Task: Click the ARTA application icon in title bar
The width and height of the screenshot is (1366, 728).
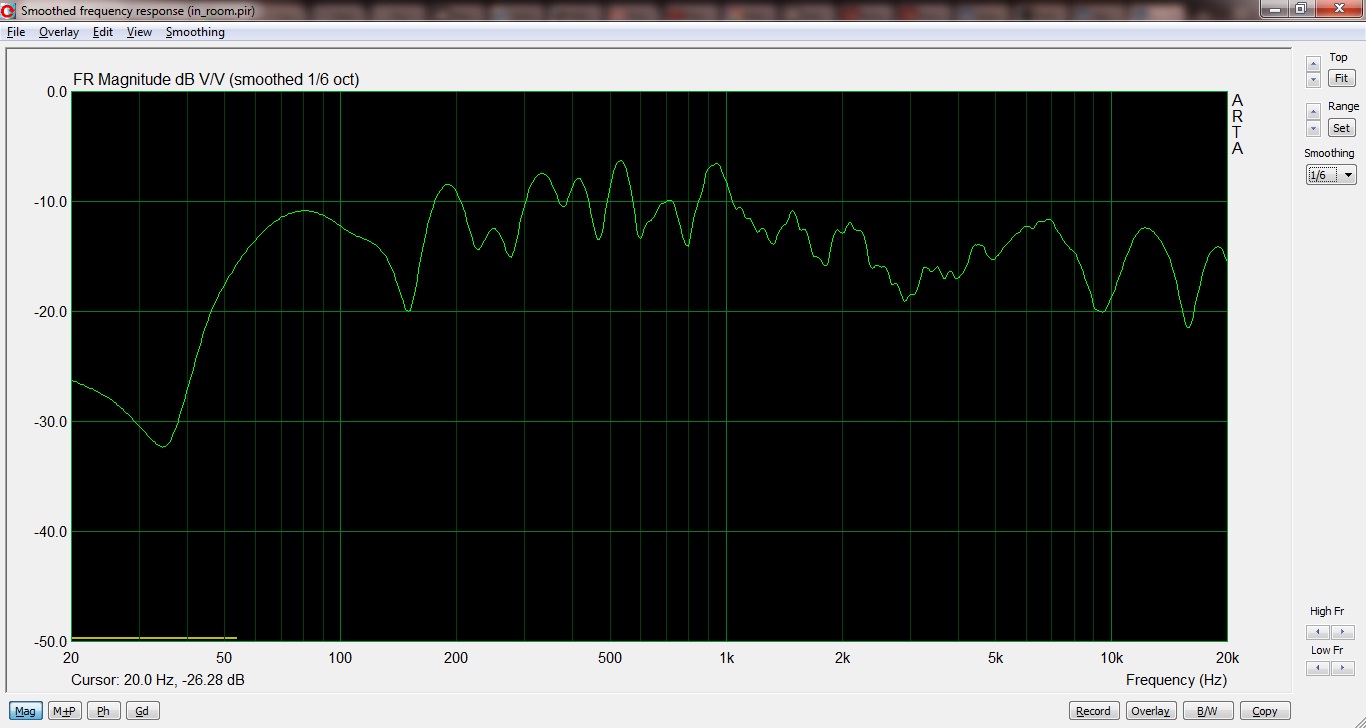Action: click(x=9, y=10)
